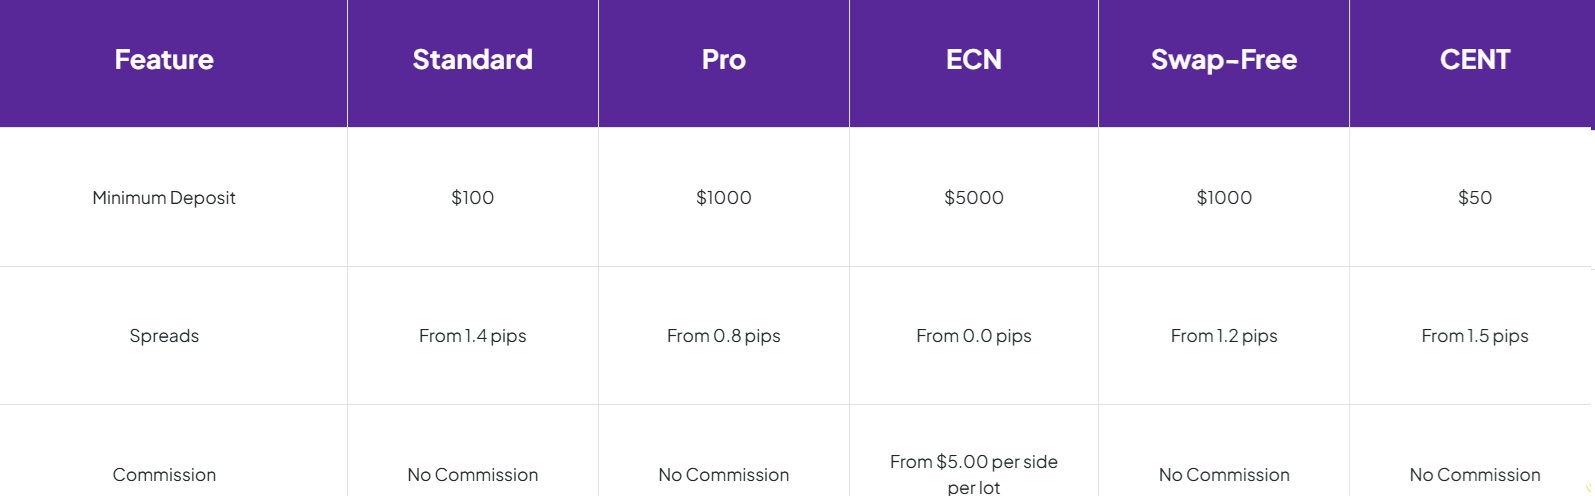Click the From 1.5 pips cell
The image size is (1595, 496).
tap(1474, 336)
